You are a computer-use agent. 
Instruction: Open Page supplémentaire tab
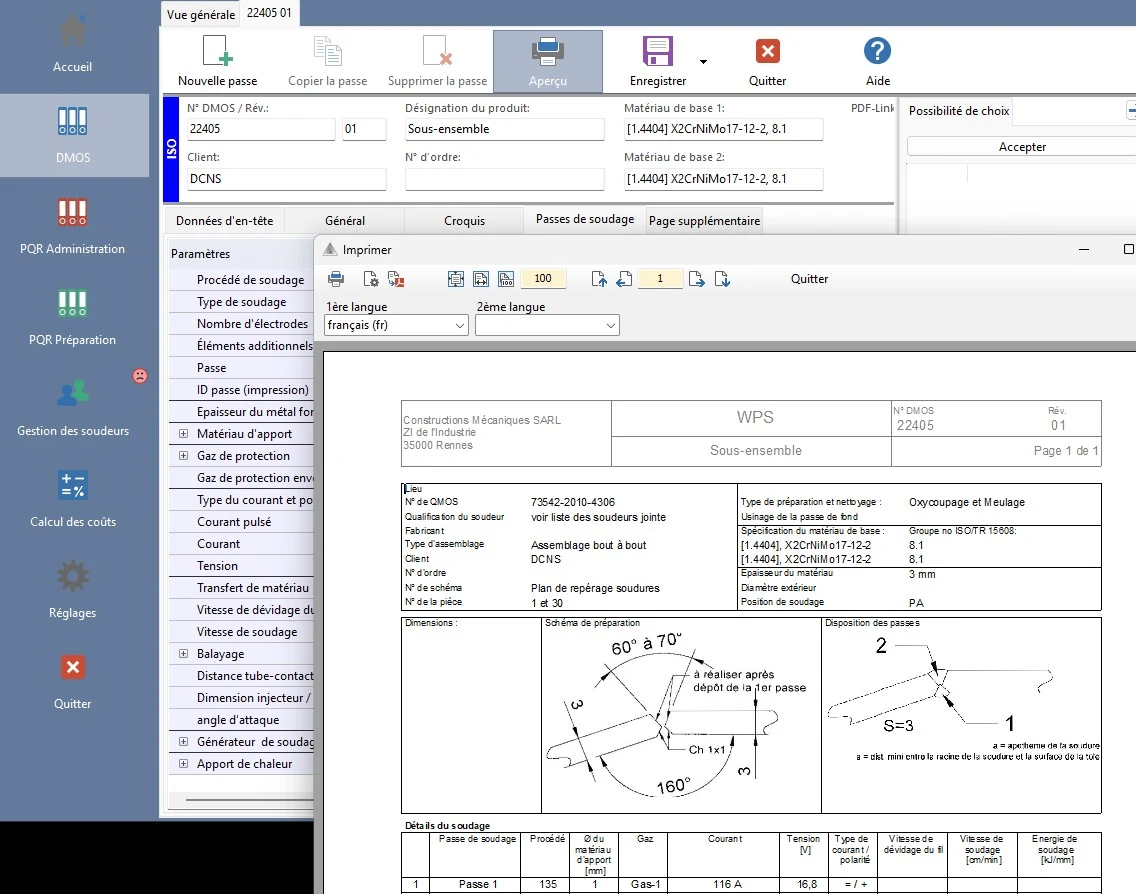pyautogui.click(x=704, y=220)
